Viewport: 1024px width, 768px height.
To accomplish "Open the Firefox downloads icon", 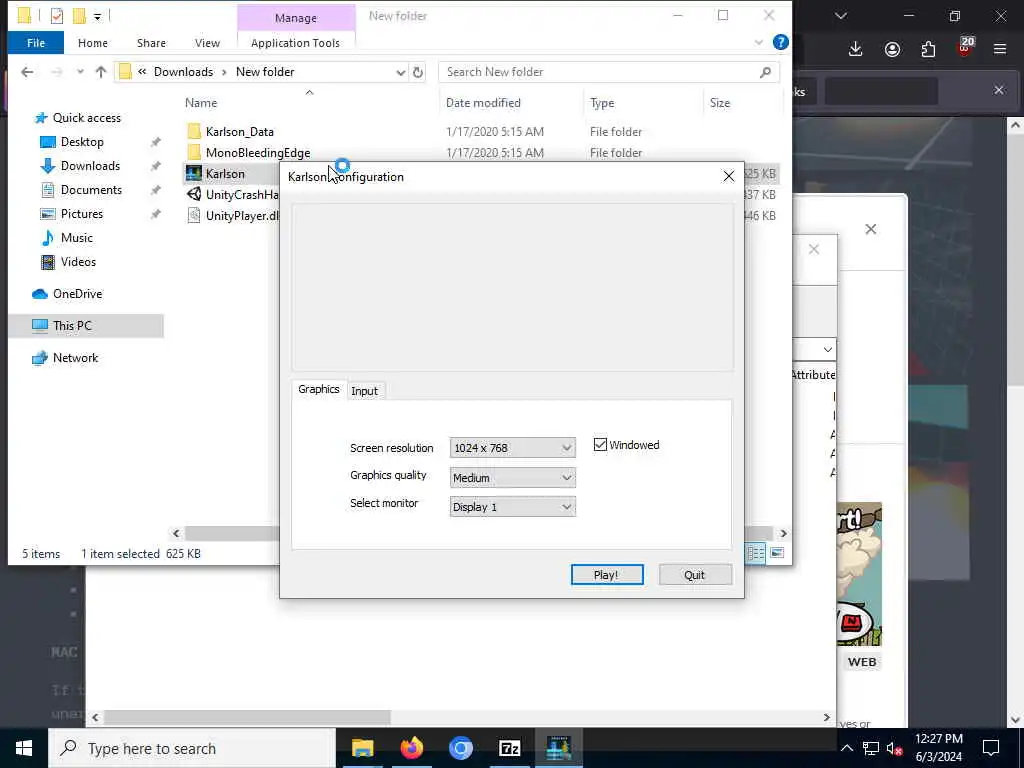I will (x=856, y=49).
